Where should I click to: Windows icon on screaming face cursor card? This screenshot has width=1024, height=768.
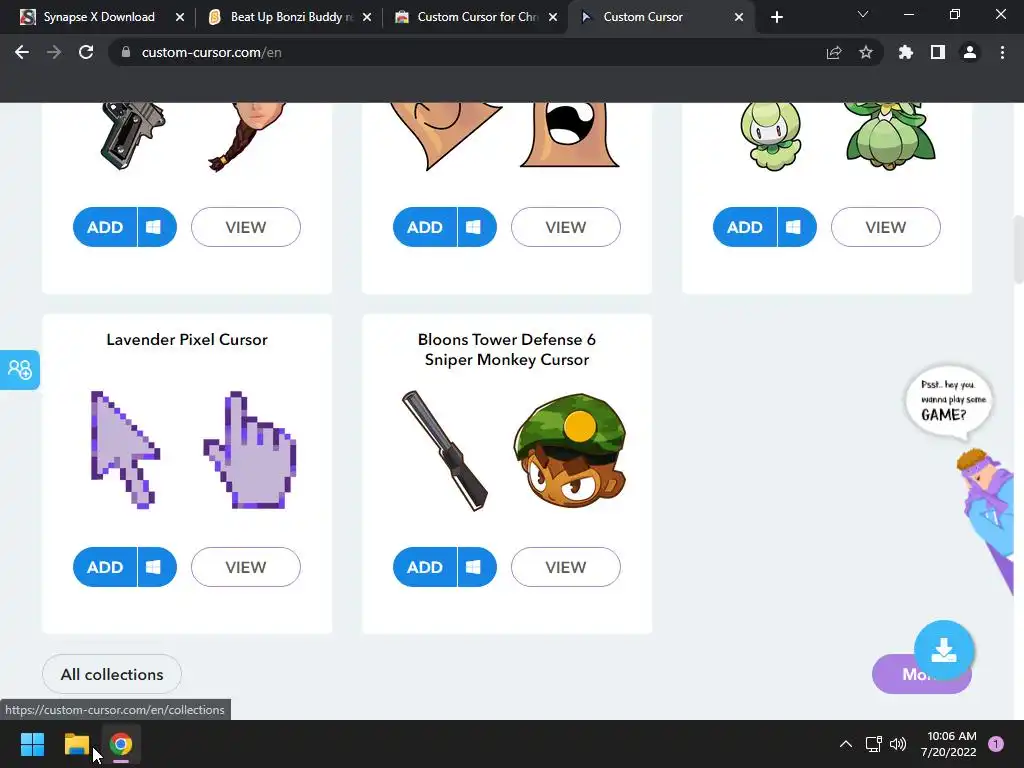(477, 227)
